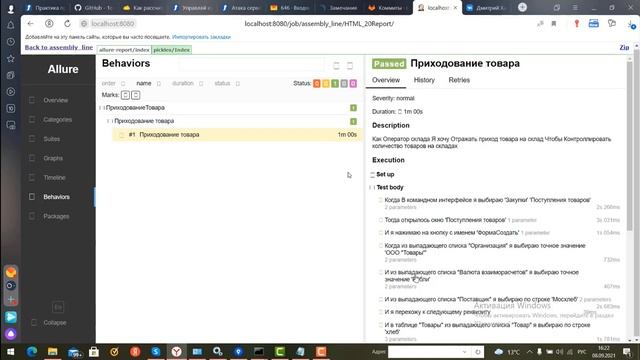
Task: Open the downloads icon in browser toolbar
Action: (631, 24)
